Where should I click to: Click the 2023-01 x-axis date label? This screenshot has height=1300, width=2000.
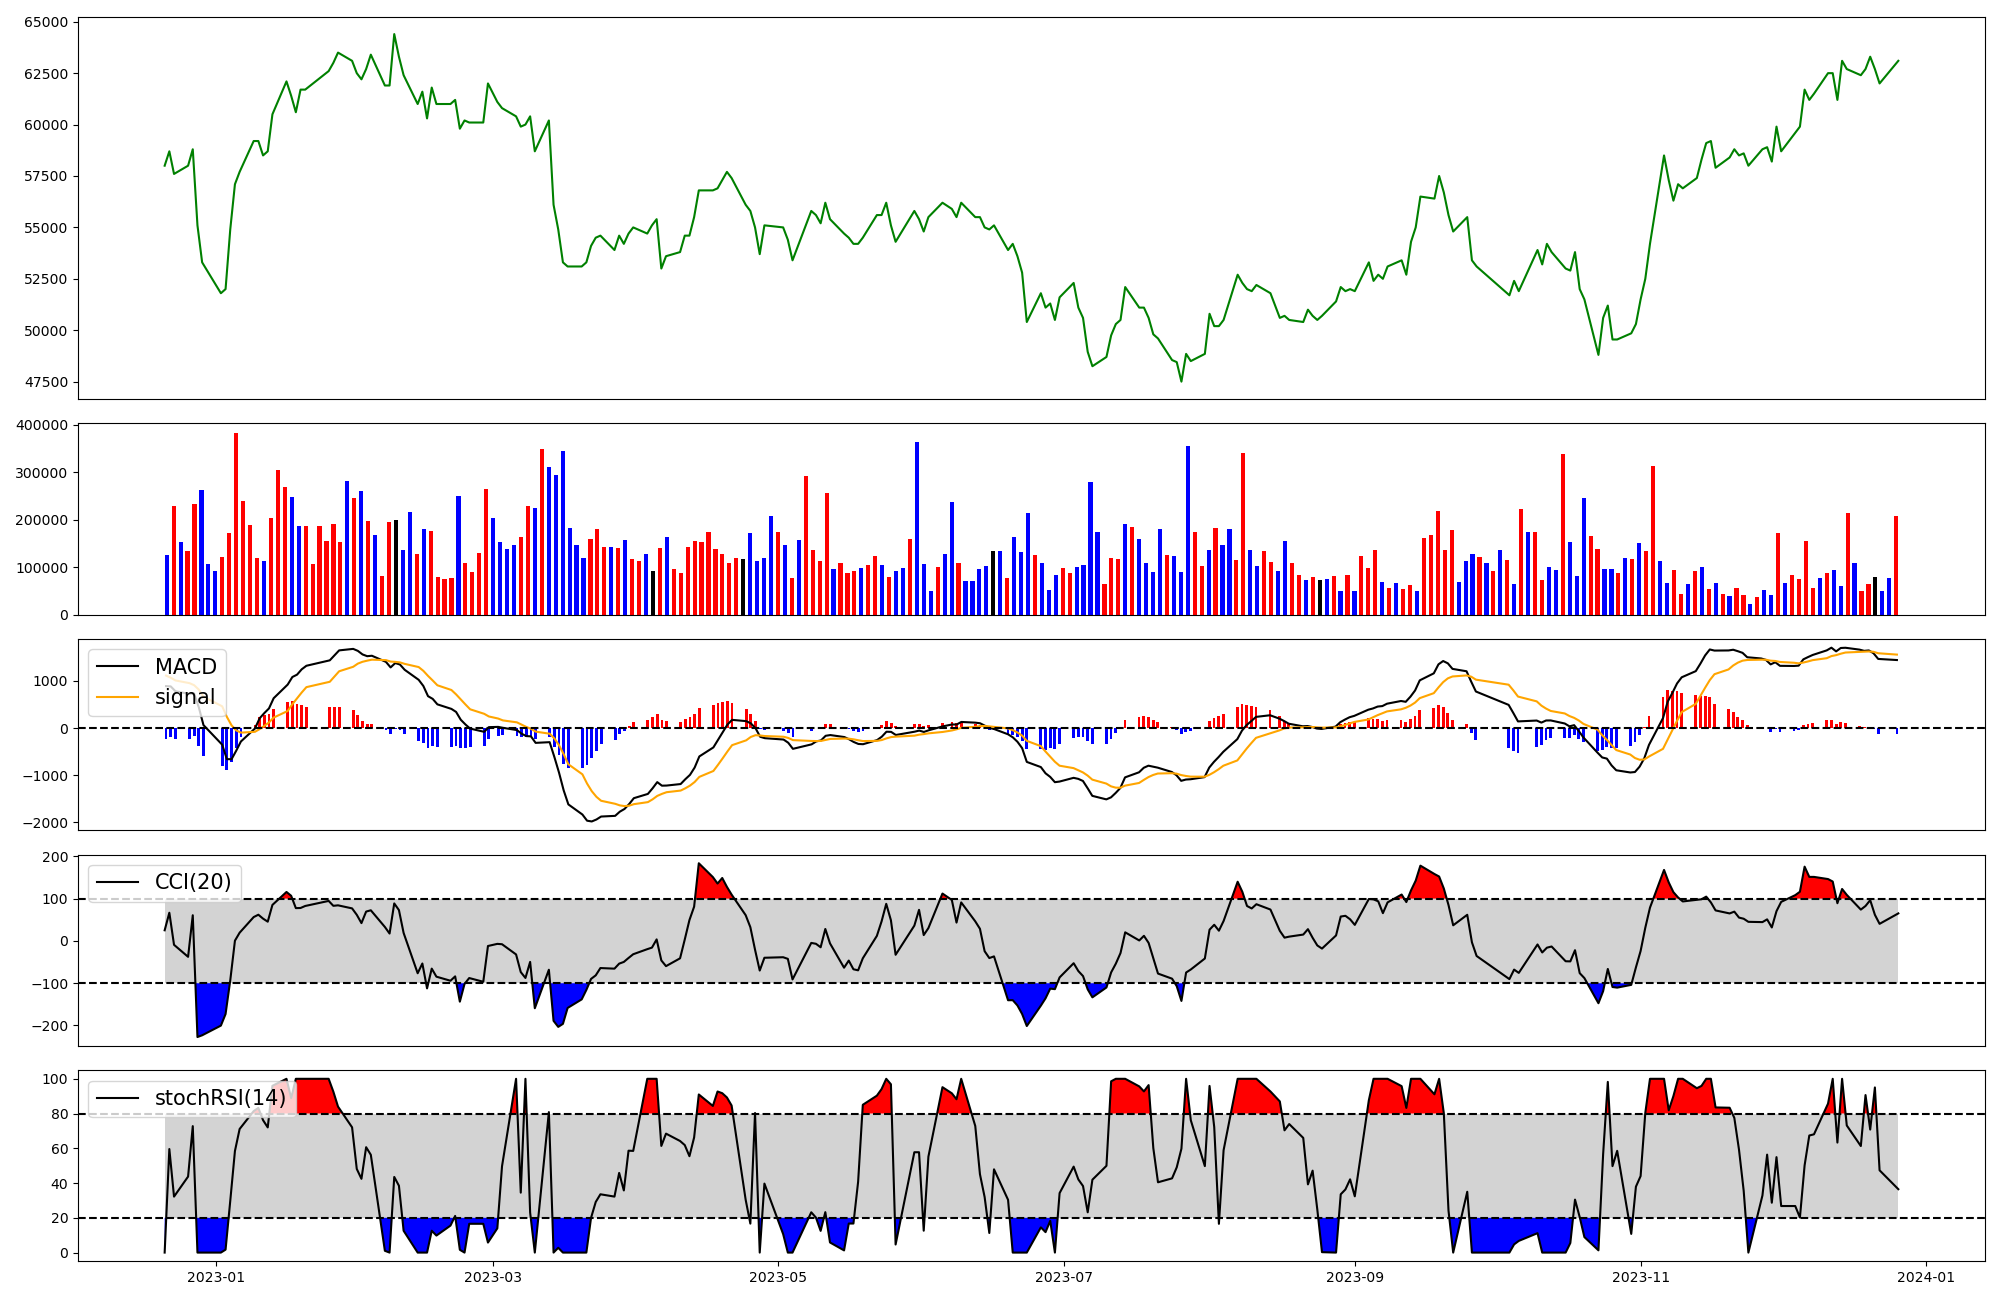(x=216, y=1277)
